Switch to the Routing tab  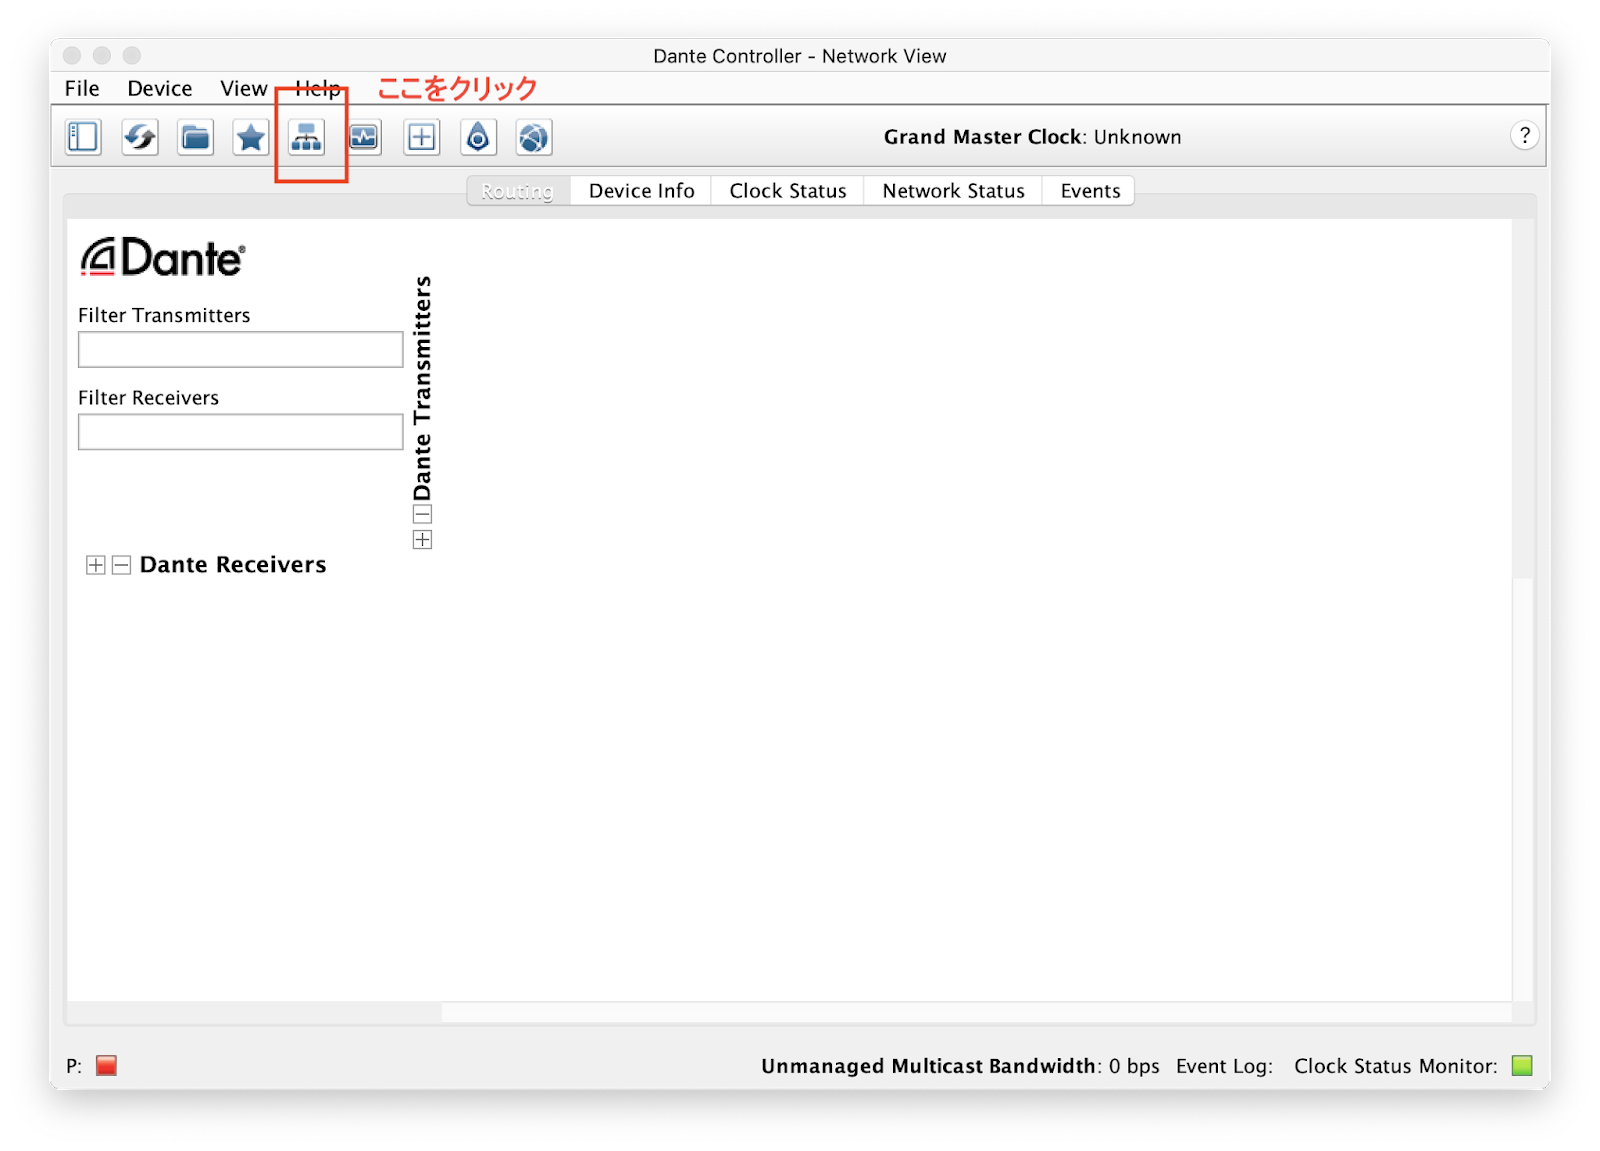click(518, 191)
